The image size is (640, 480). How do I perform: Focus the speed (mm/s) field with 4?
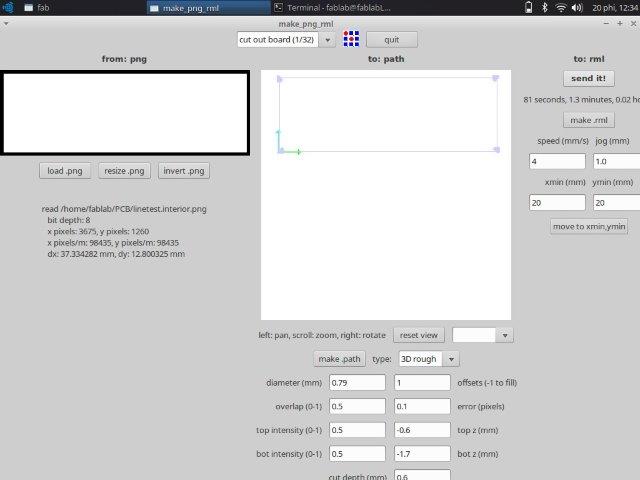pyautogui.click(x=557, y=161)
